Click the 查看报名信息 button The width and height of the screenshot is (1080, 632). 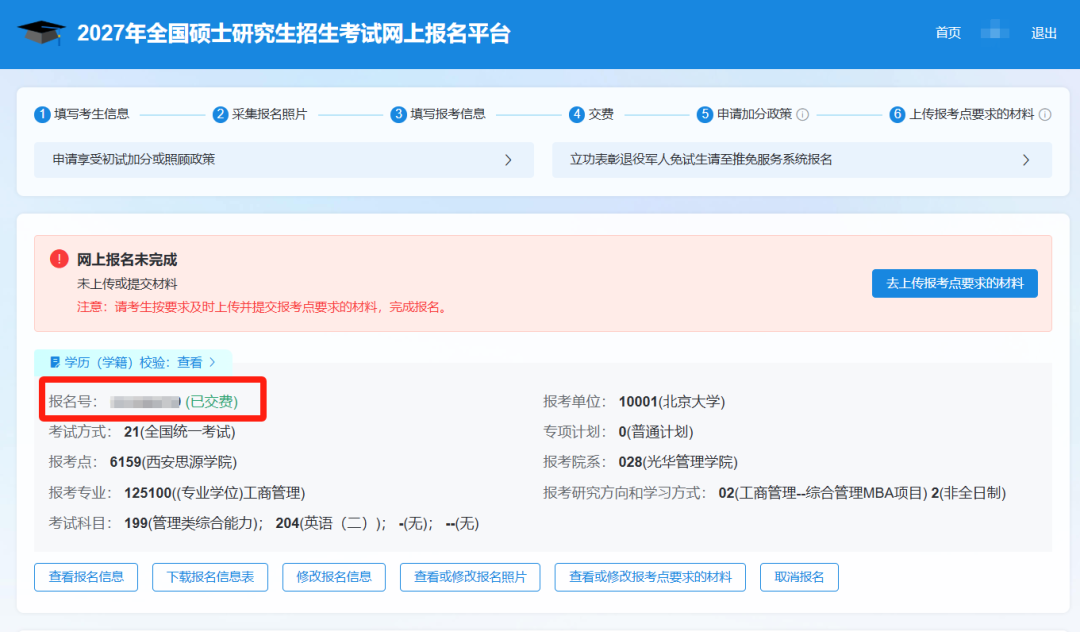(x=86, y=577)
